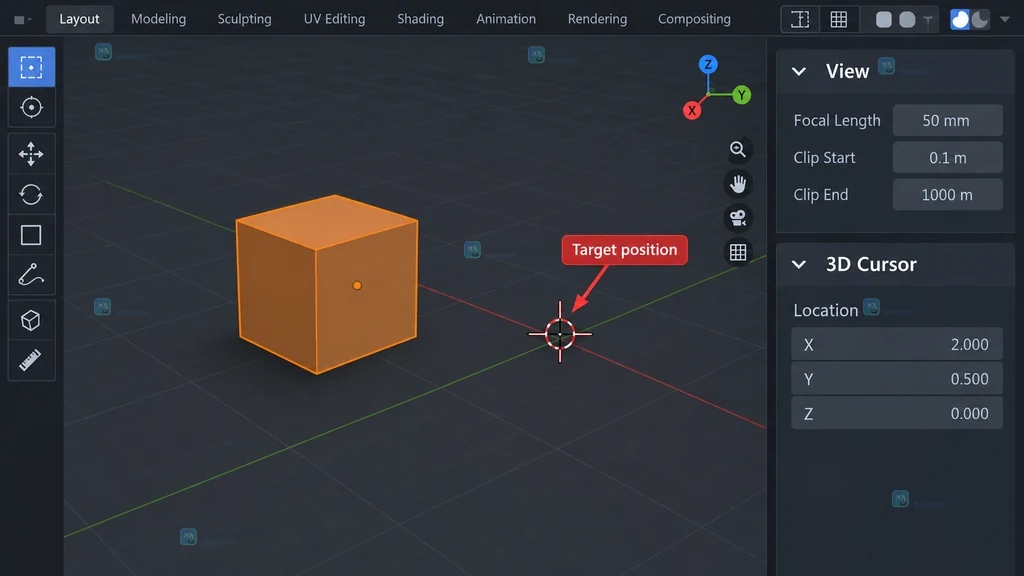This screenshot has height=576, width=1024.
Task: Click the Clip Start 0.1 m field
Action: (947, 157)
